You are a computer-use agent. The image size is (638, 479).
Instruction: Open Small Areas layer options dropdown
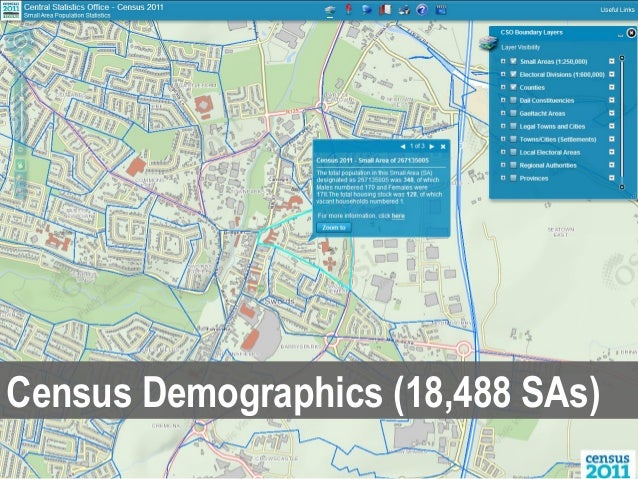[612, 61]
